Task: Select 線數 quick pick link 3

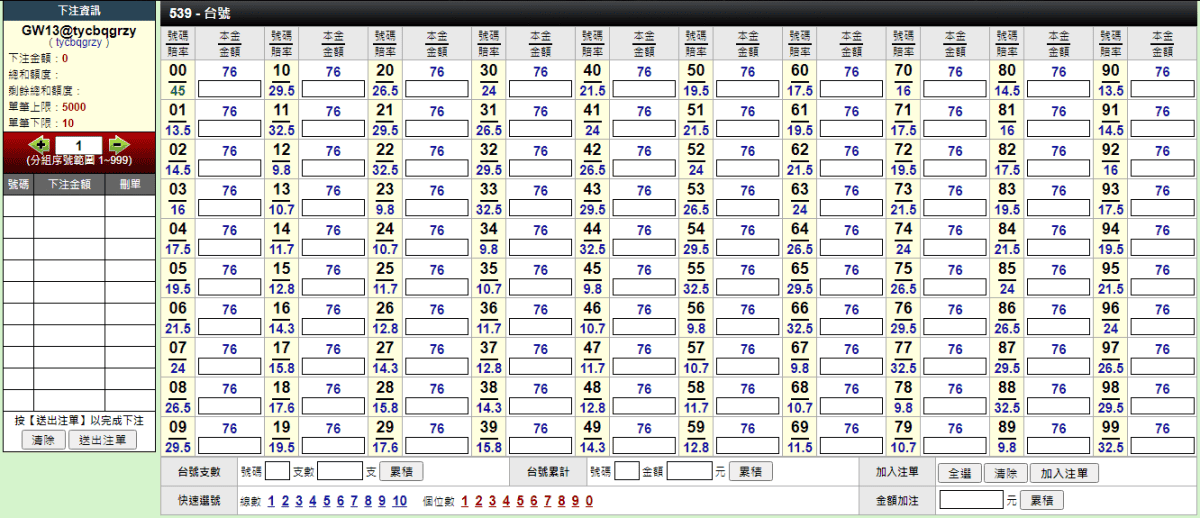Action: coord(299,501)
